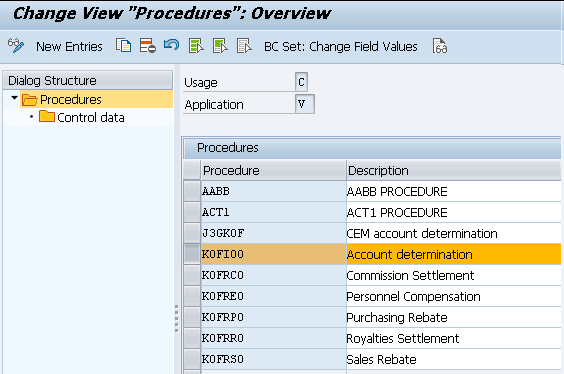Click New Entries button
The height and width of the screenshot is (374, 564).
[x=69, y=46]
